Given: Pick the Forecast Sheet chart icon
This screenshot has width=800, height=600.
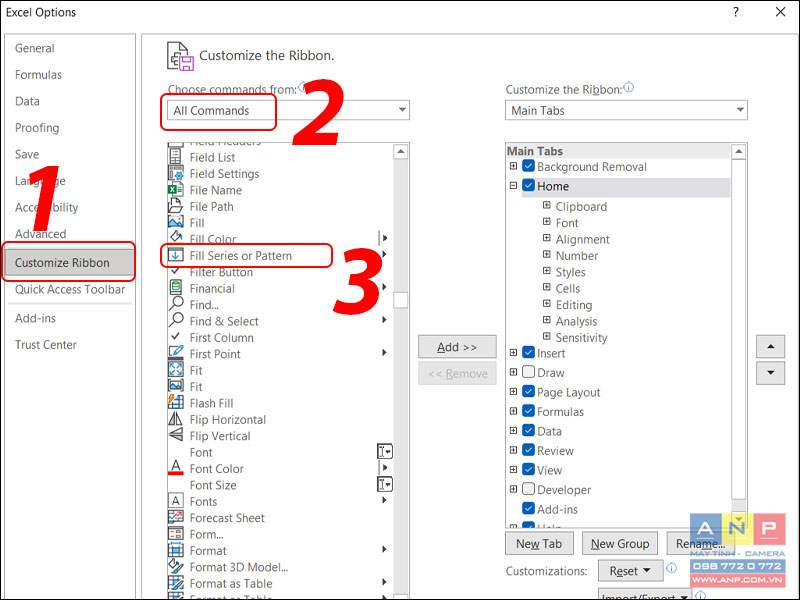Looking at the screenshot, I should point(176,517).
